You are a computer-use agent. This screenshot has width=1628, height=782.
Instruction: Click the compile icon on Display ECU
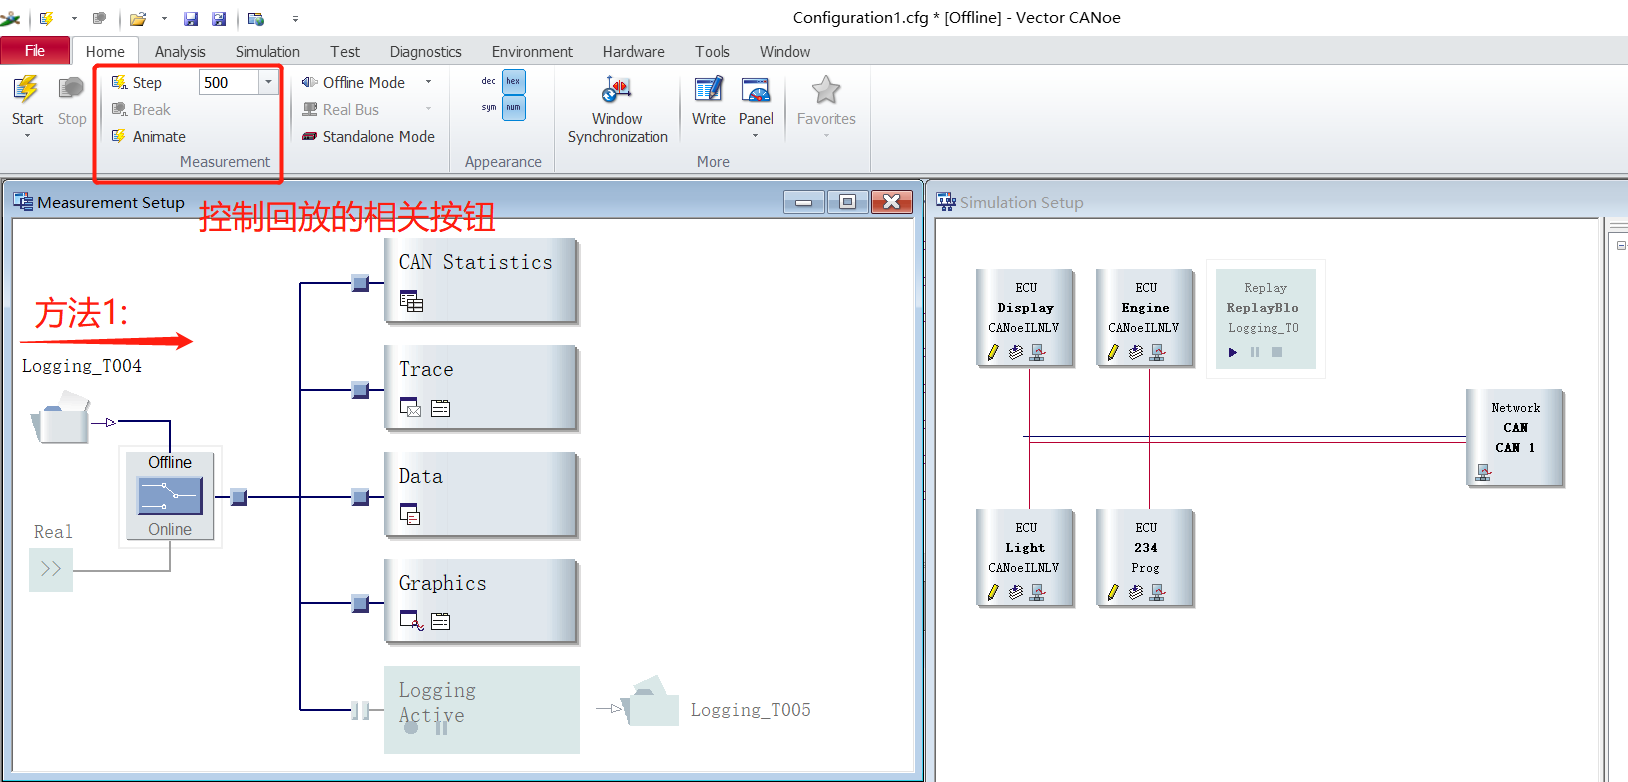click(x=1016, y=352)
